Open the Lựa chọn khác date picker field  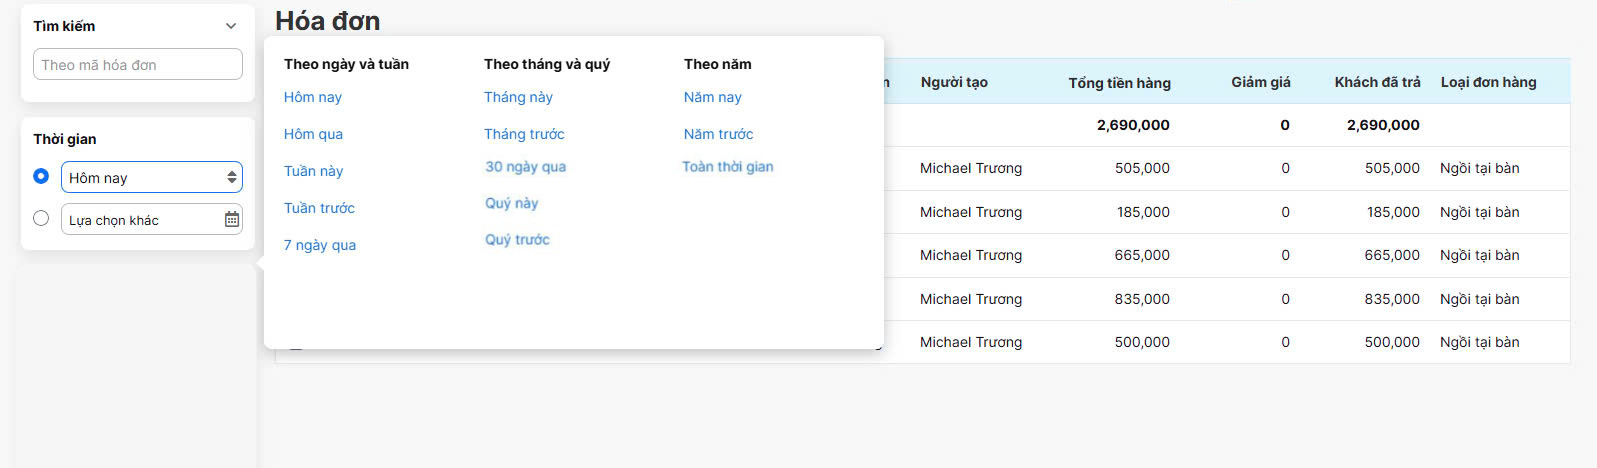pos(142,220)
